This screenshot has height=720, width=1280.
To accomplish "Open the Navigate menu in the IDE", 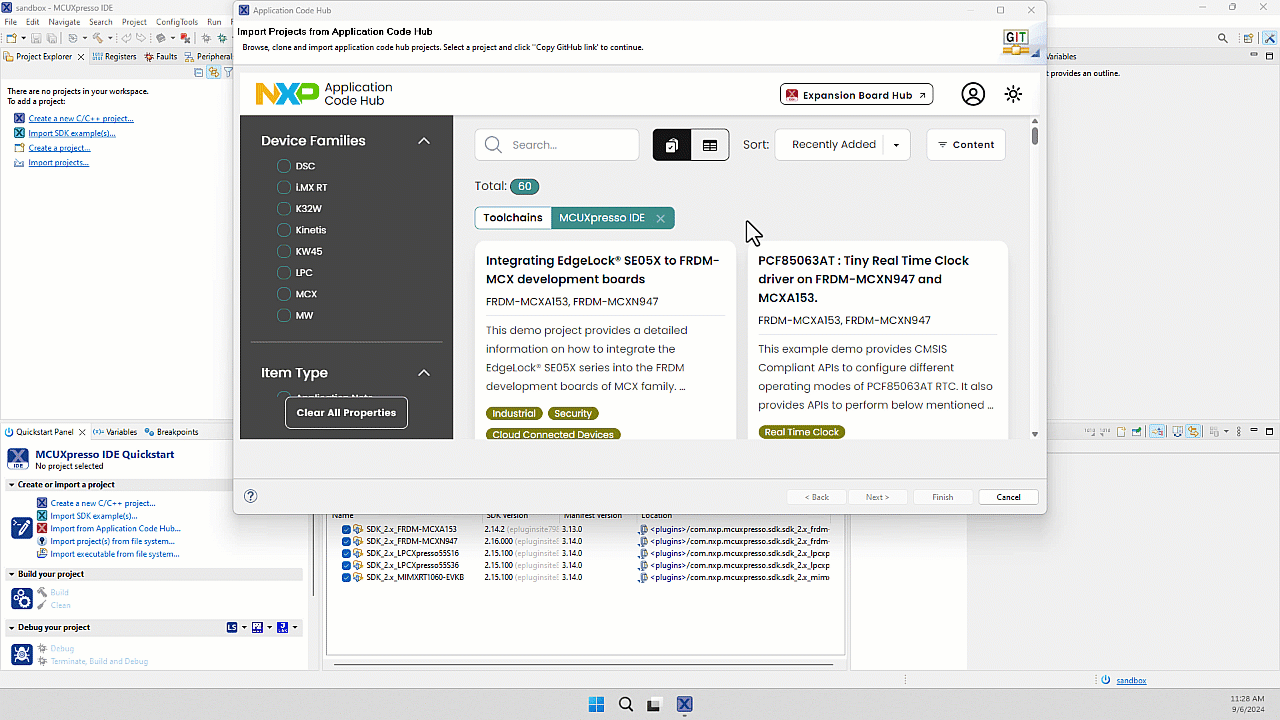I will click(64, 22).
